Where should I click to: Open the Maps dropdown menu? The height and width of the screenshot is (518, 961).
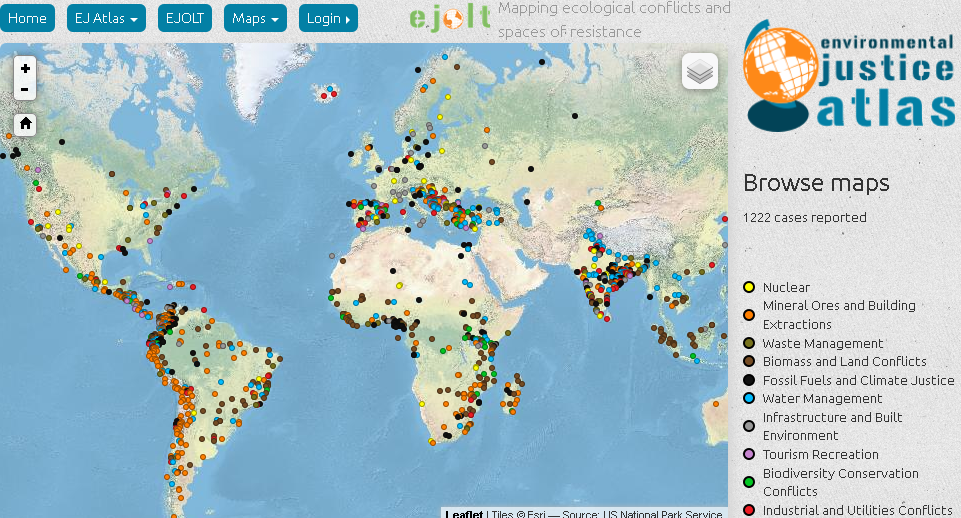(x=255, y=18)
